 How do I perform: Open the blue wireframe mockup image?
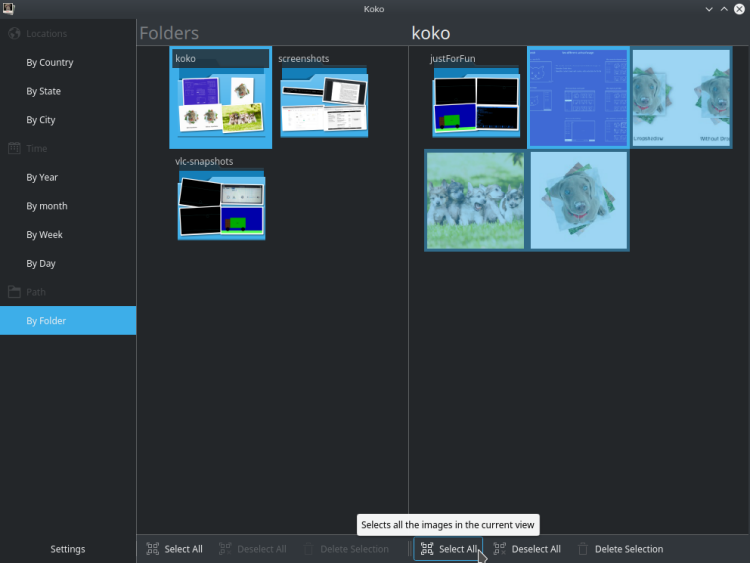coord(578,98)
